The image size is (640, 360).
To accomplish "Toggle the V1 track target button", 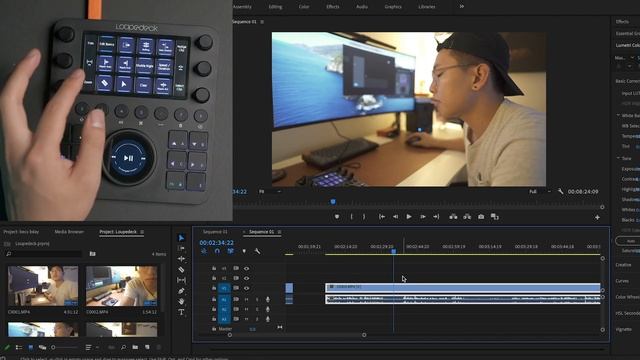I will click(224, 288).
